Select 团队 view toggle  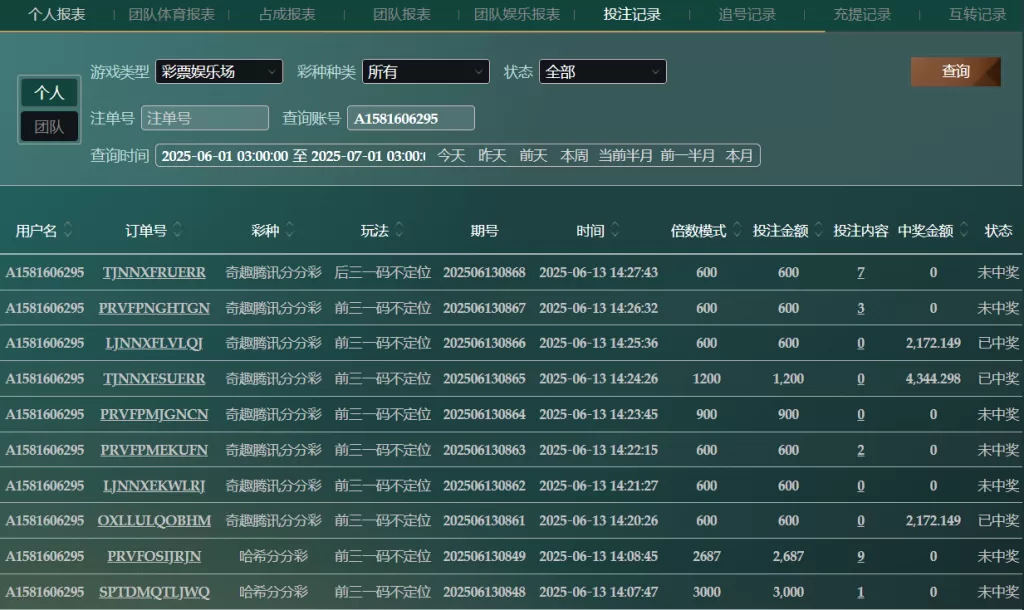point(49,127)
